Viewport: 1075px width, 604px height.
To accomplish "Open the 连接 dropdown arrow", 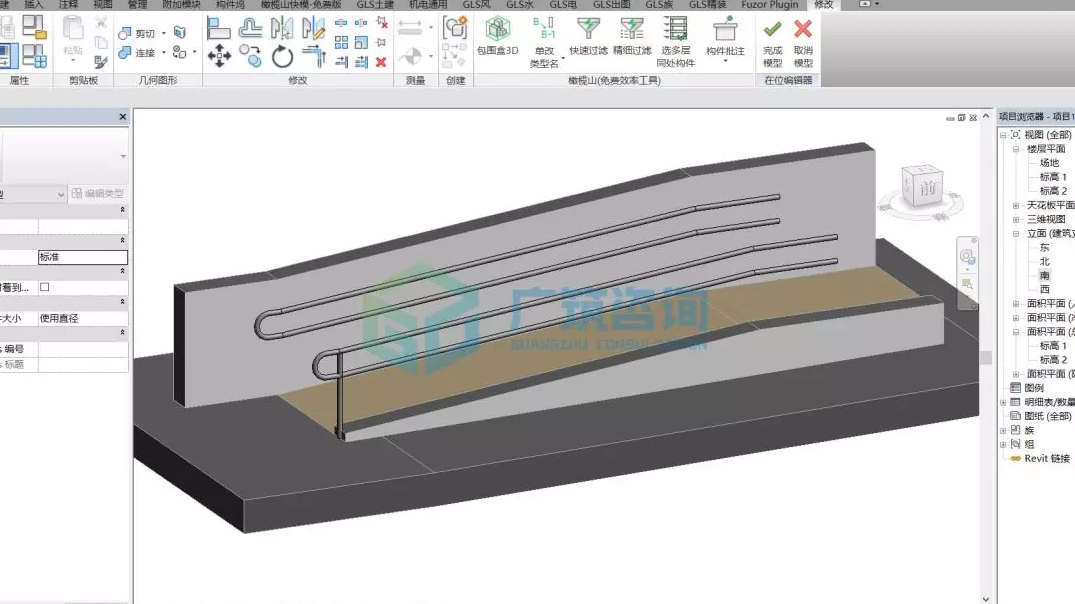I will coord(164,52).
